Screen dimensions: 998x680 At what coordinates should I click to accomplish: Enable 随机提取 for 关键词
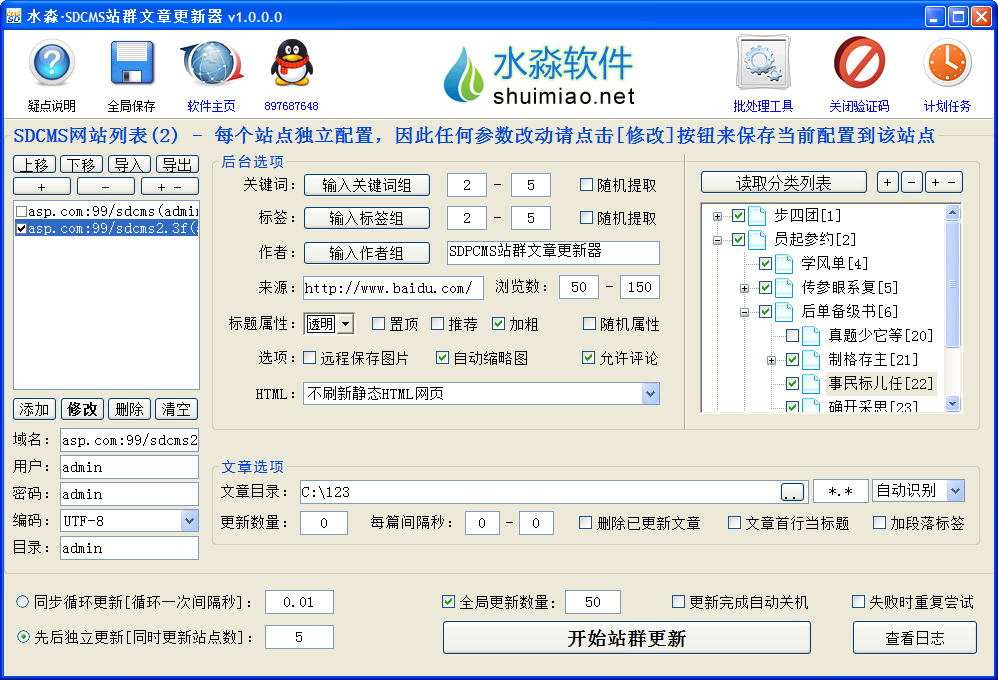coord(586,185)
